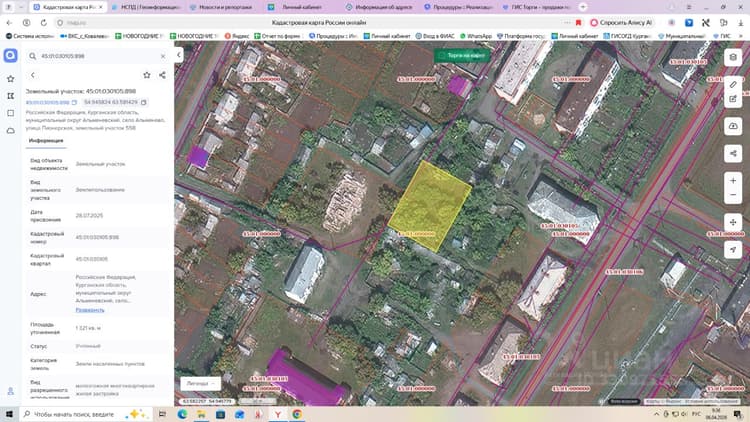The image size is (750, 422).
Task: Click the cloud download map icon
Action: (733, 126)
